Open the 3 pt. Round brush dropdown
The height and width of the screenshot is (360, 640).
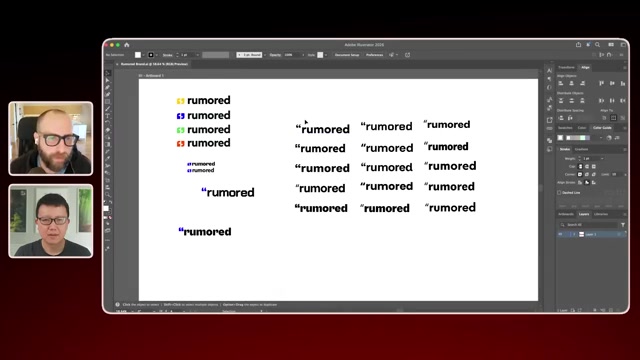tap(265, 55)
